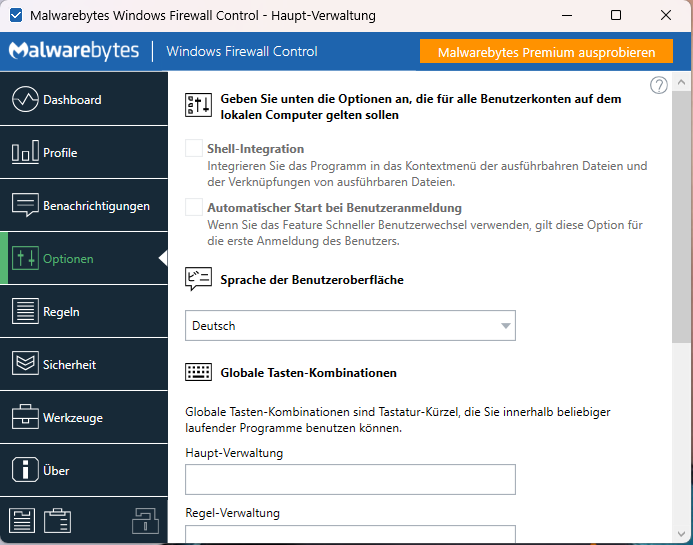This screenshot has height=545, width=693.
Task: Click the Sicherheit shield icon
Action: [25, 363]
